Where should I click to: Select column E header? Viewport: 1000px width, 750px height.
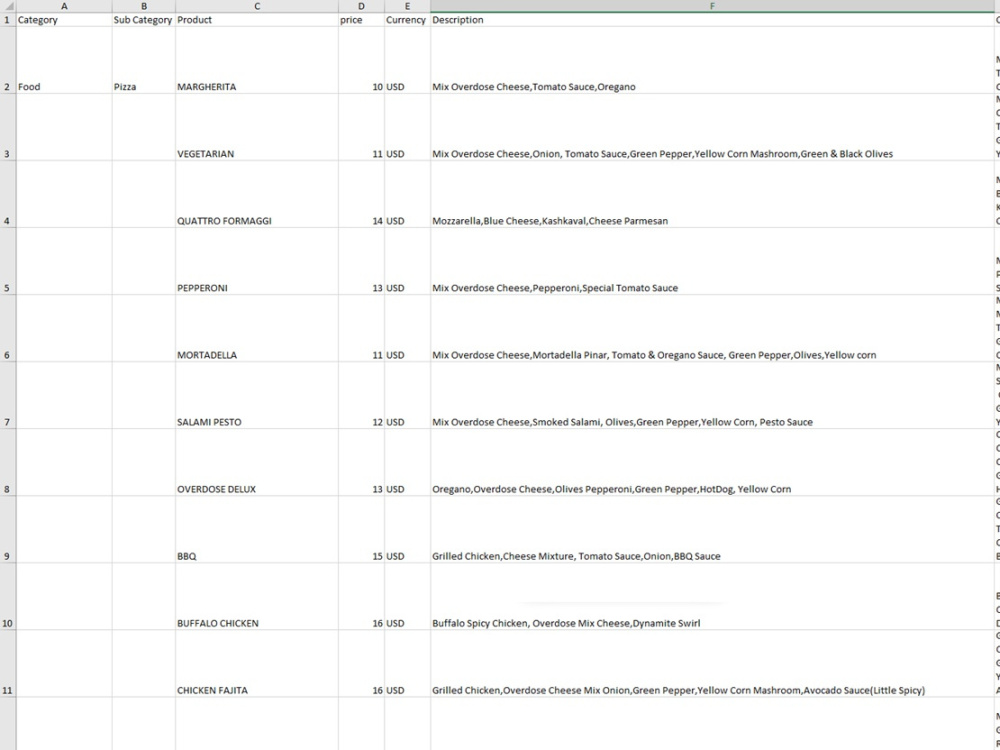click(407, 6)
